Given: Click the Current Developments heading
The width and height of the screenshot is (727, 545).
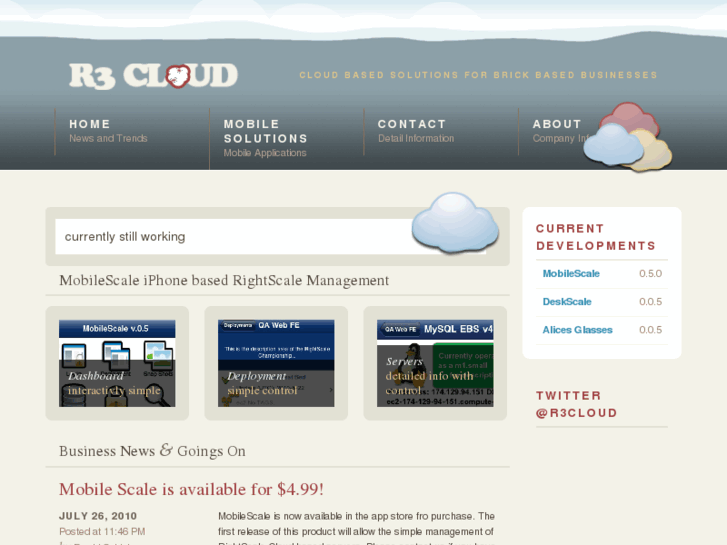Looking at the screenshot, I should (596, 237).
